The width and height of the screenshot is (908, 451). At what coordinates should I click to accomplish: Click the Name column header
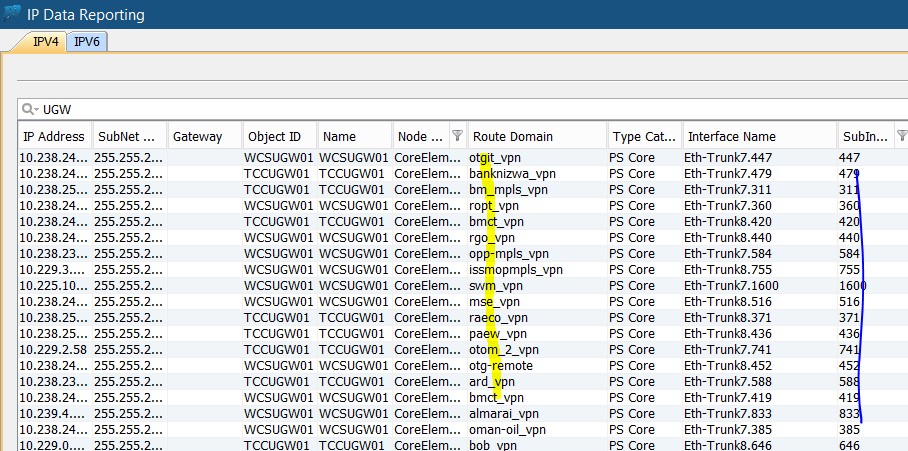tap(354, 136)
